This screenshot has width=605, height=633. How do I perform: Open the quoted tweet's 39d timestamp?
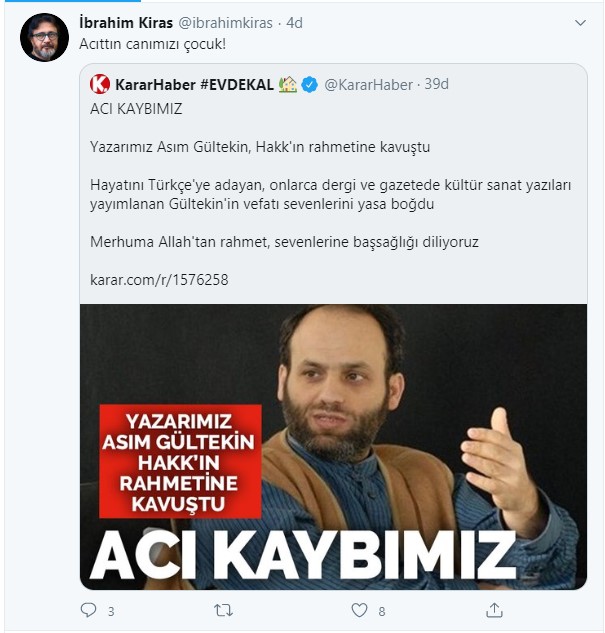coord(437,84)
